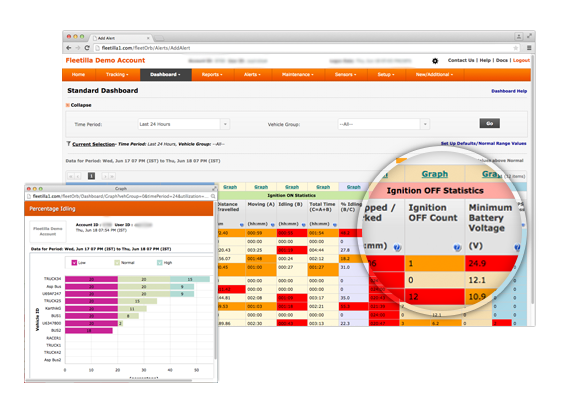The width and height of the screenshot is (564, 402).
Task: Expand the Graph popup window to full screen
Action: click(215, 188)
